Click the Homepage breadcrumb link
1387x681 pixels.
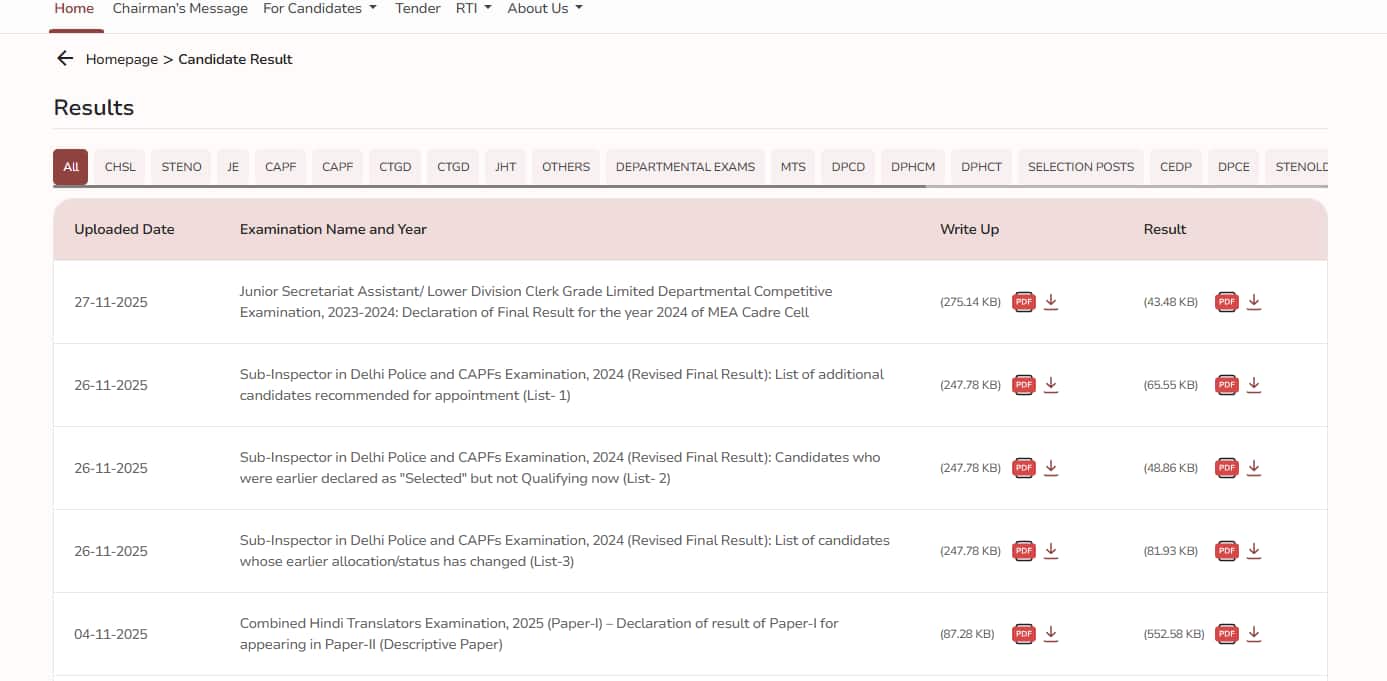point(121,59)
